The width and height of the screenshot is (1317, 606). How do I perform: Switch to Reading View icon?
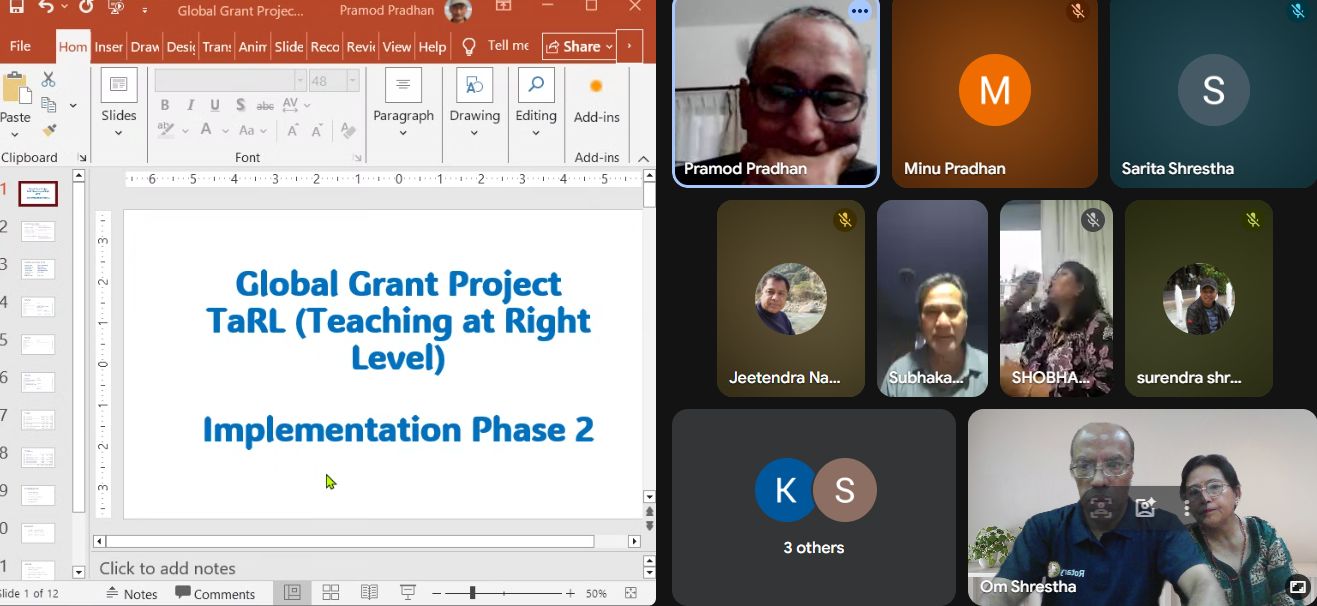point(369,593)
